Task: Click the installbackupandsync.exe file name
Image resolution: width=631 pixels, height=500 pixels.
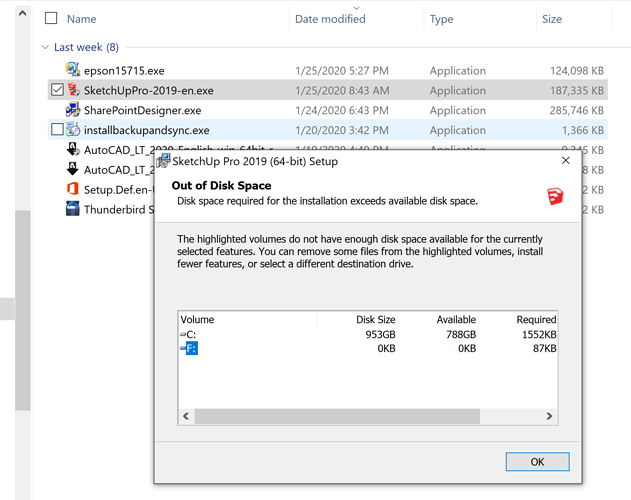Action: (146, 130)
